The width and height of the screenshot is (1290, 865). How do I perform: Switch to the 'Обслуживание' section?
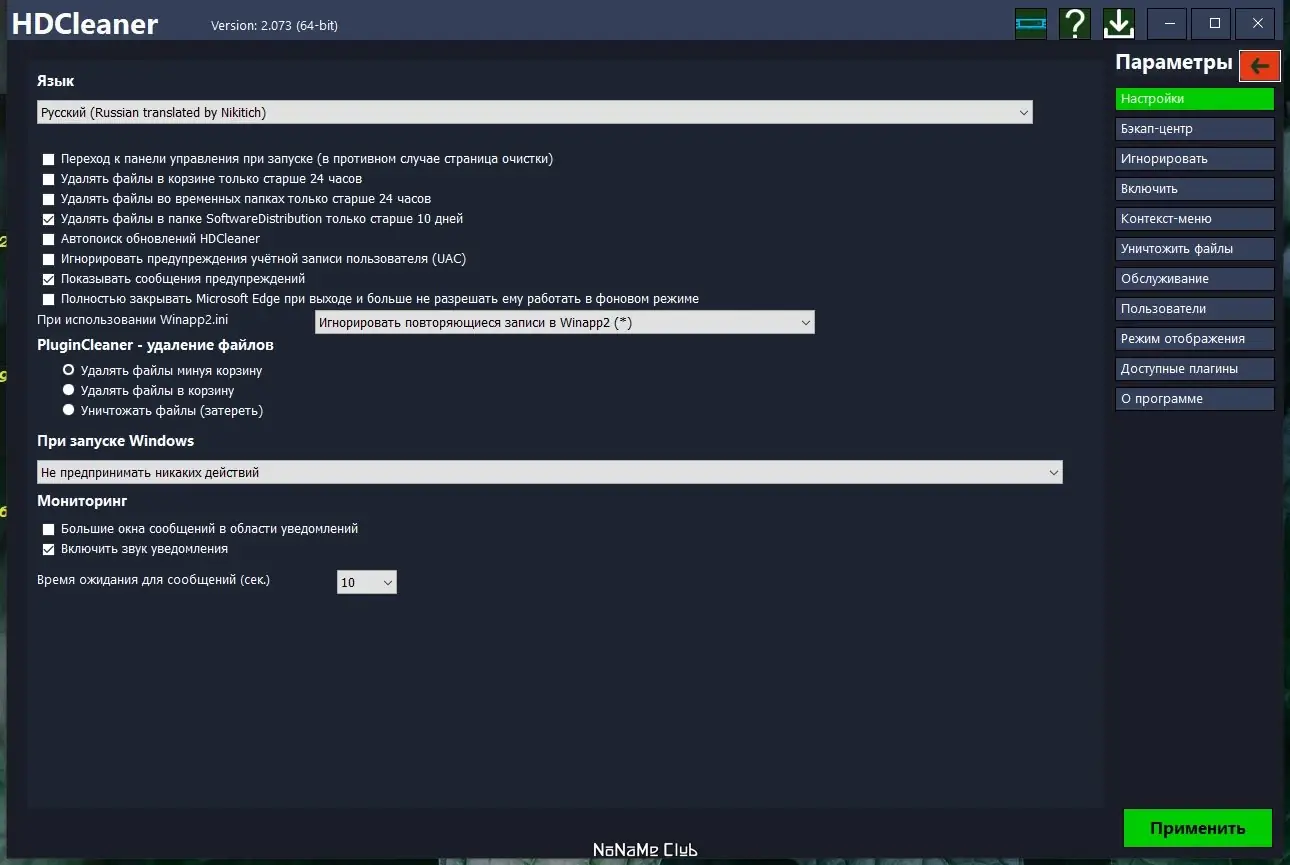click(x=1195, y=279)
